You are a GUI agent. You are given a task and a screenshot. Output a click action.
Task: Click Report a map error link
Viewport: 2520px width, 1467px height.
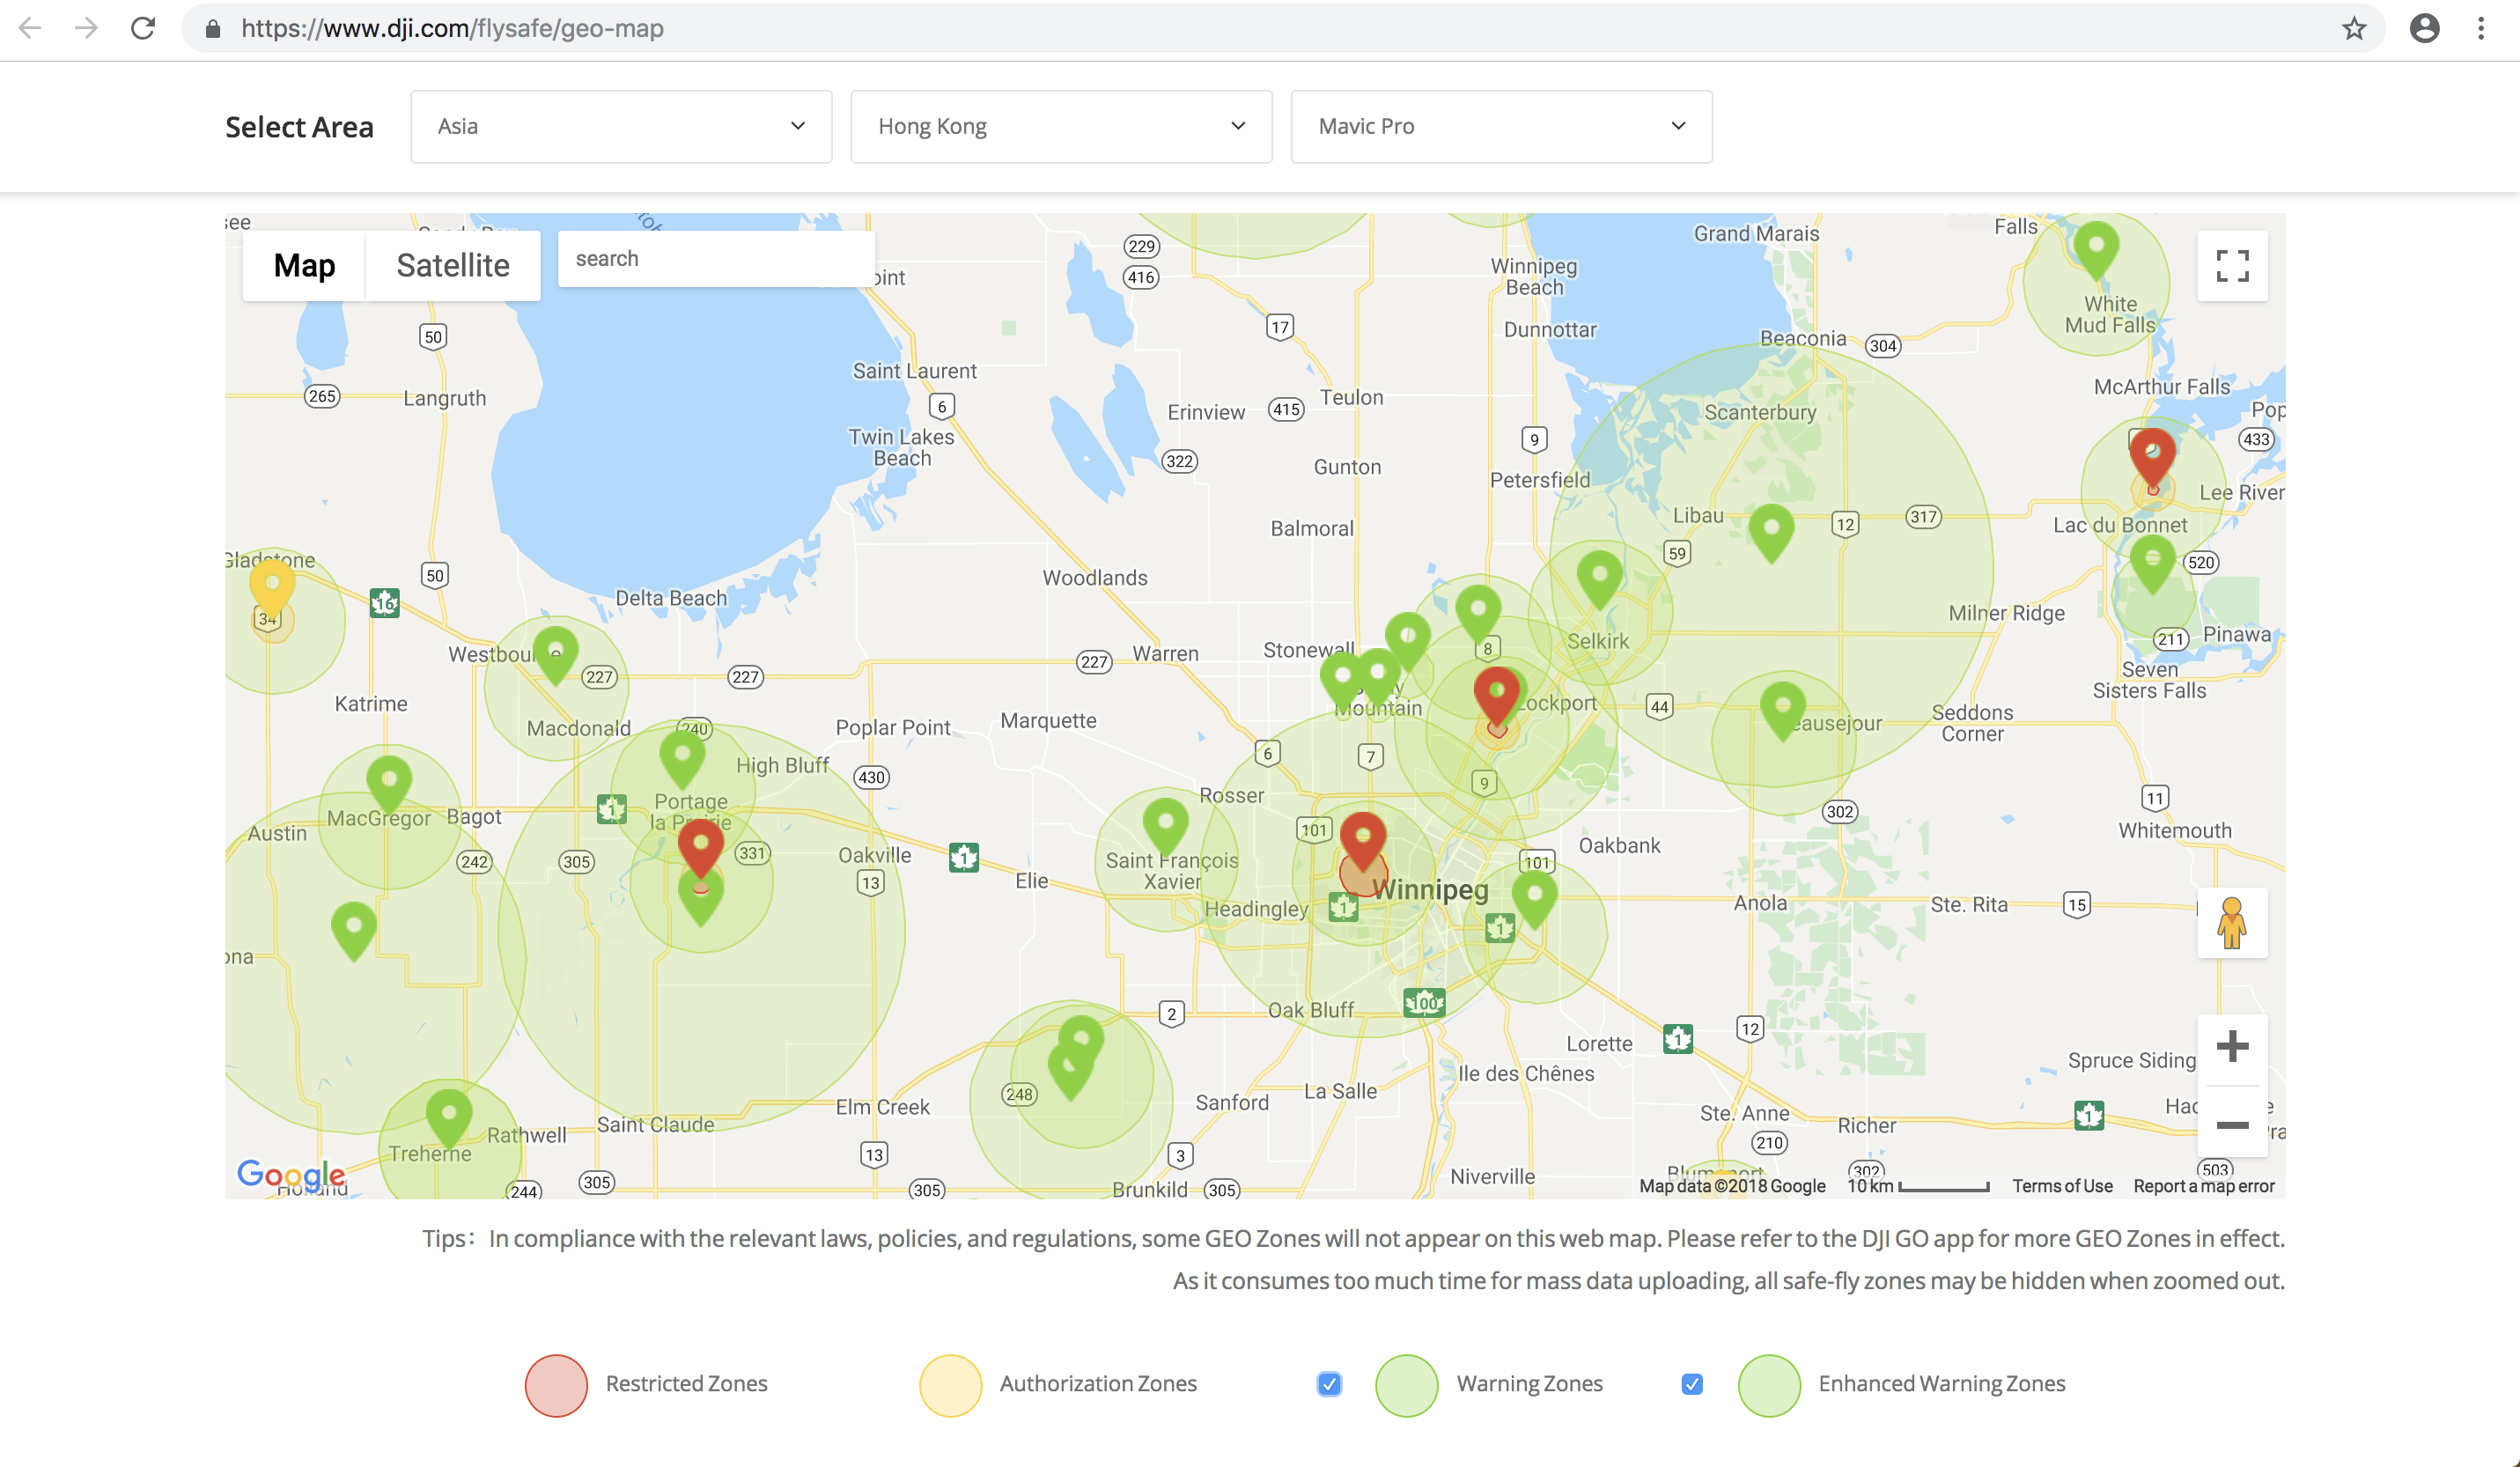(2203, 1186)
